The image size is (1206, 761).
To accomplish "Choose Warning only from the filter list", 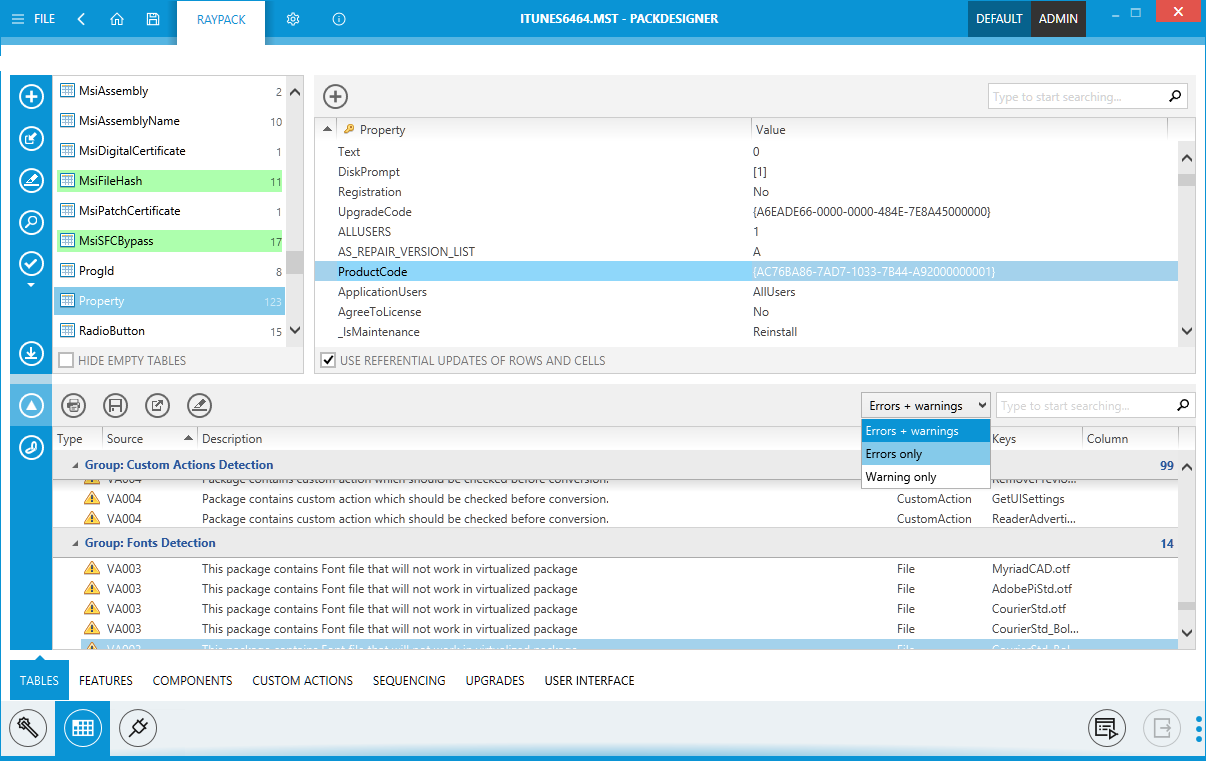I will [901, 477].
